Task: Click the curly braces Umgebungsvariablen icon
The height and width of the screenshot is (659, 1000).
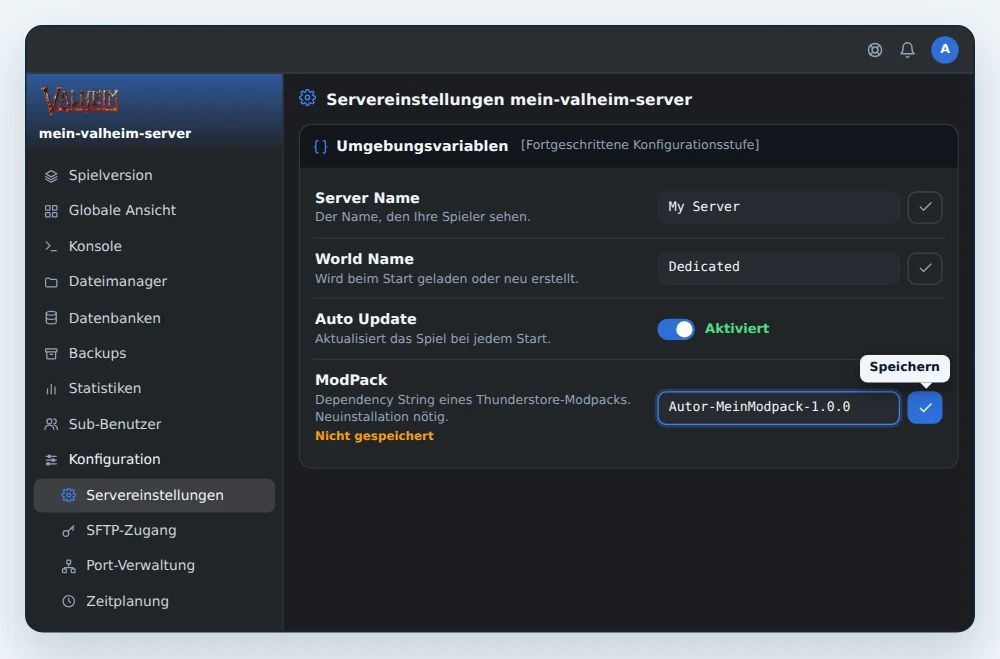Action: (x=321, y=147)
